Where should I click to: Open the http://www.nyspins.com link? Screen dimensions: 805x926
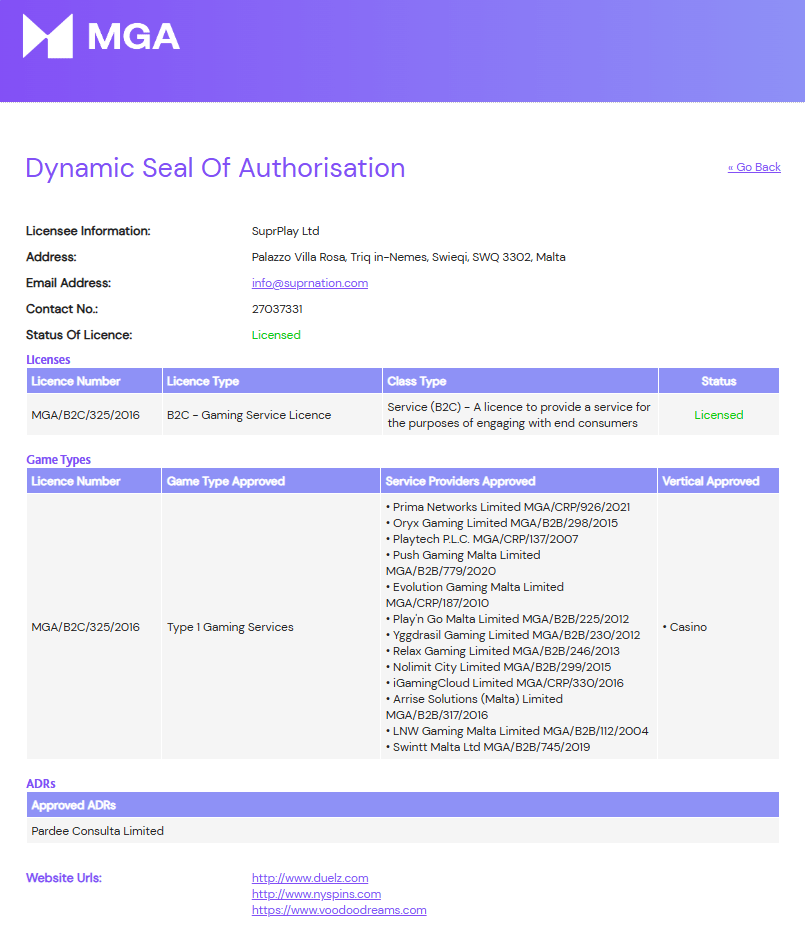point(316,894)
